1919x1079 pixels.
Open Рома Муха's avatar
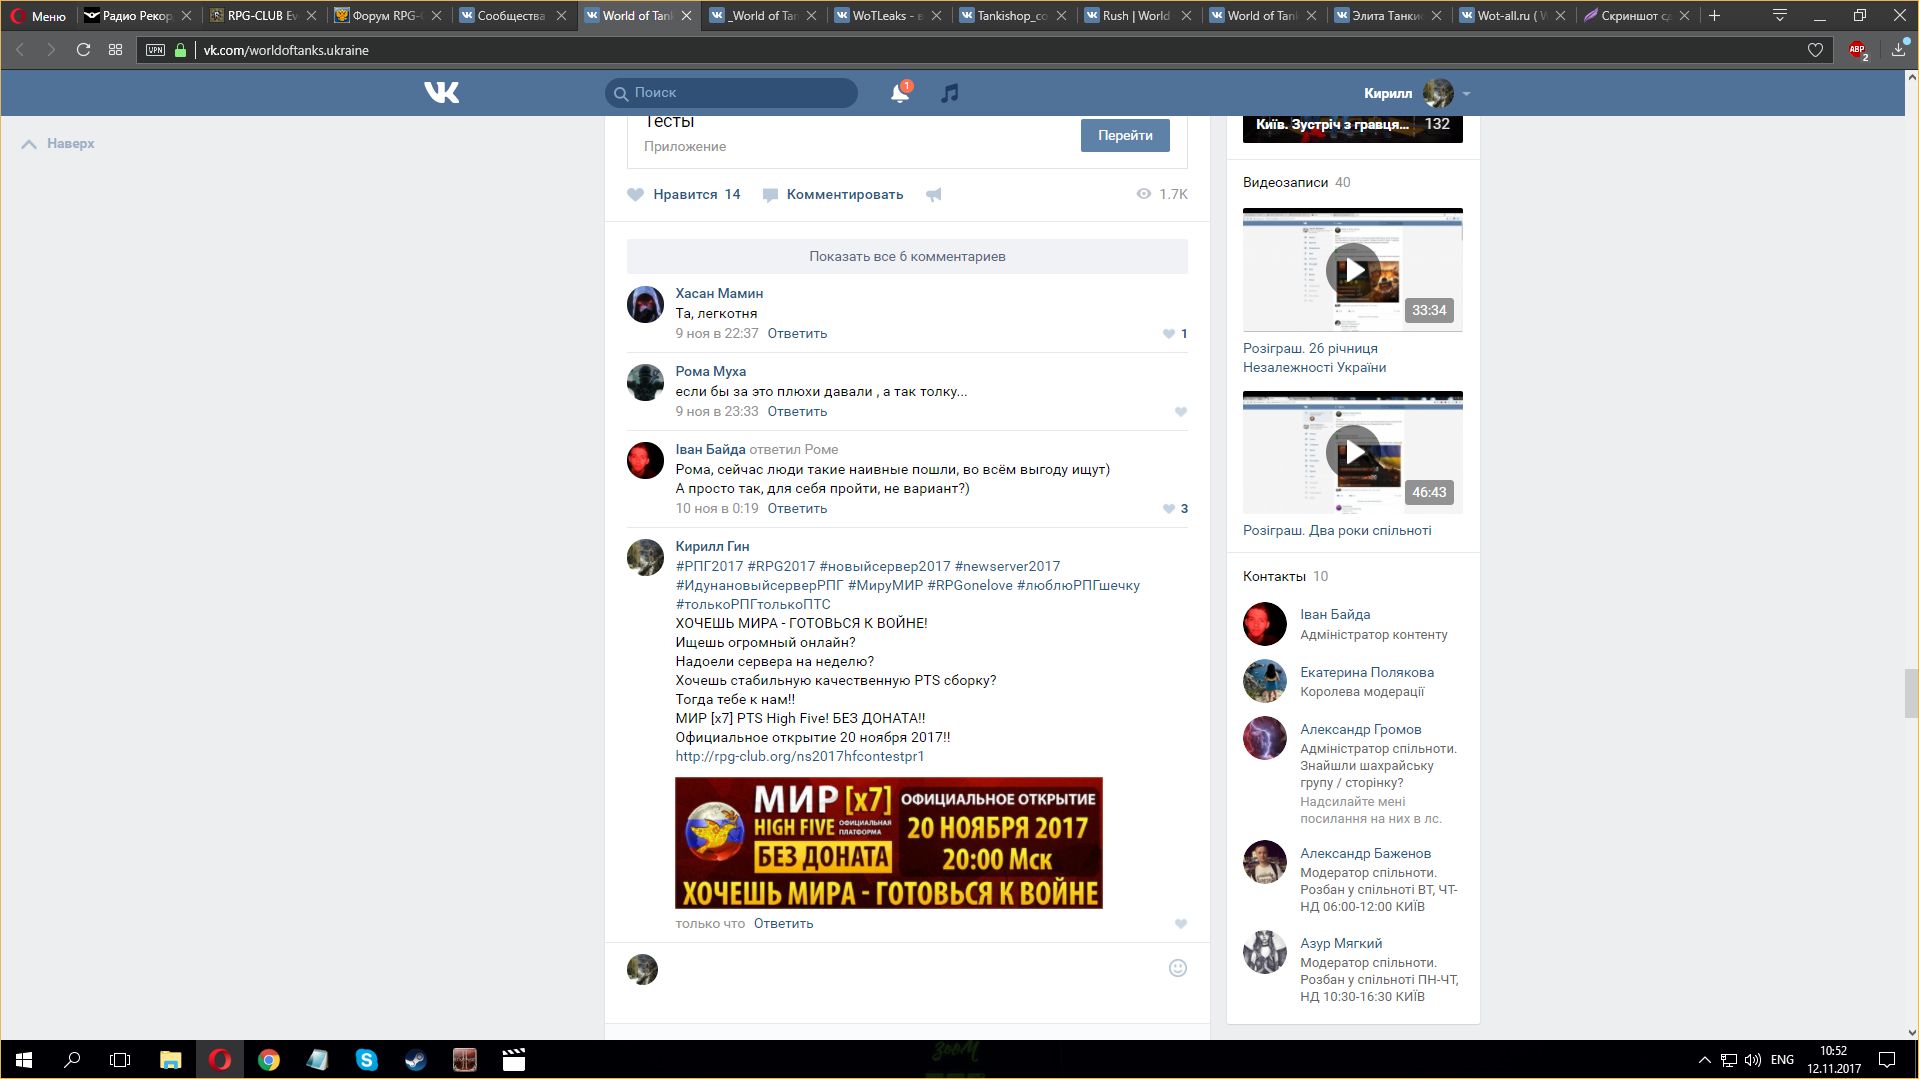coord(645,382)
